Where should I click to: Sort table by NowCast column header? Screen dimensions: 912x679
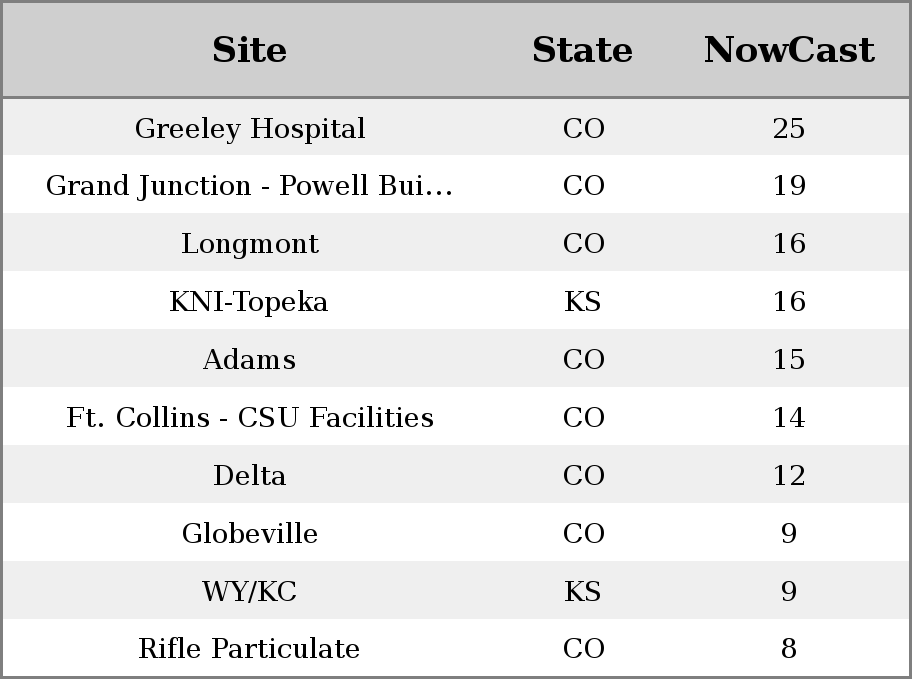(x=789, y=50)
